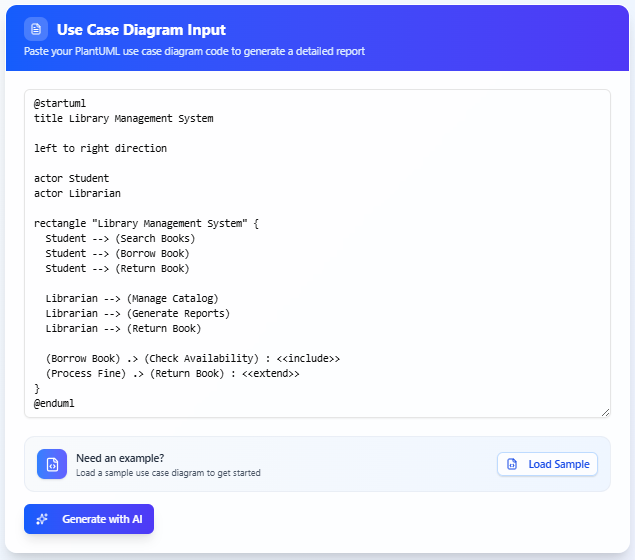Click the 'Use Case Diagram Input' heading

pos(141,30)
